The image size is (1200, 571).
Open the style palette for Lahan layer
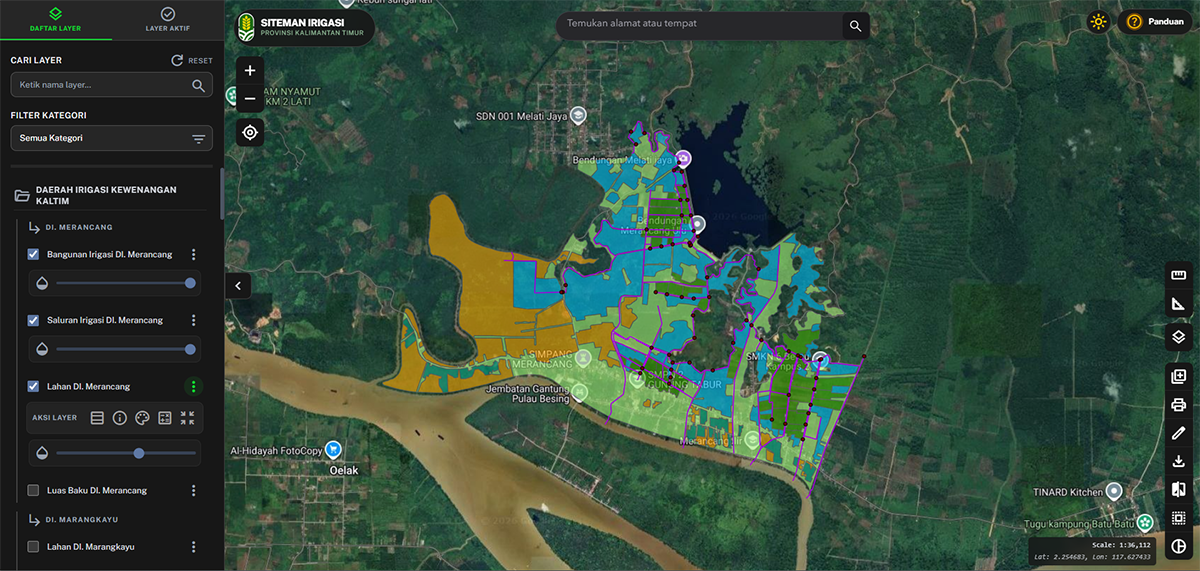point(142,418)
